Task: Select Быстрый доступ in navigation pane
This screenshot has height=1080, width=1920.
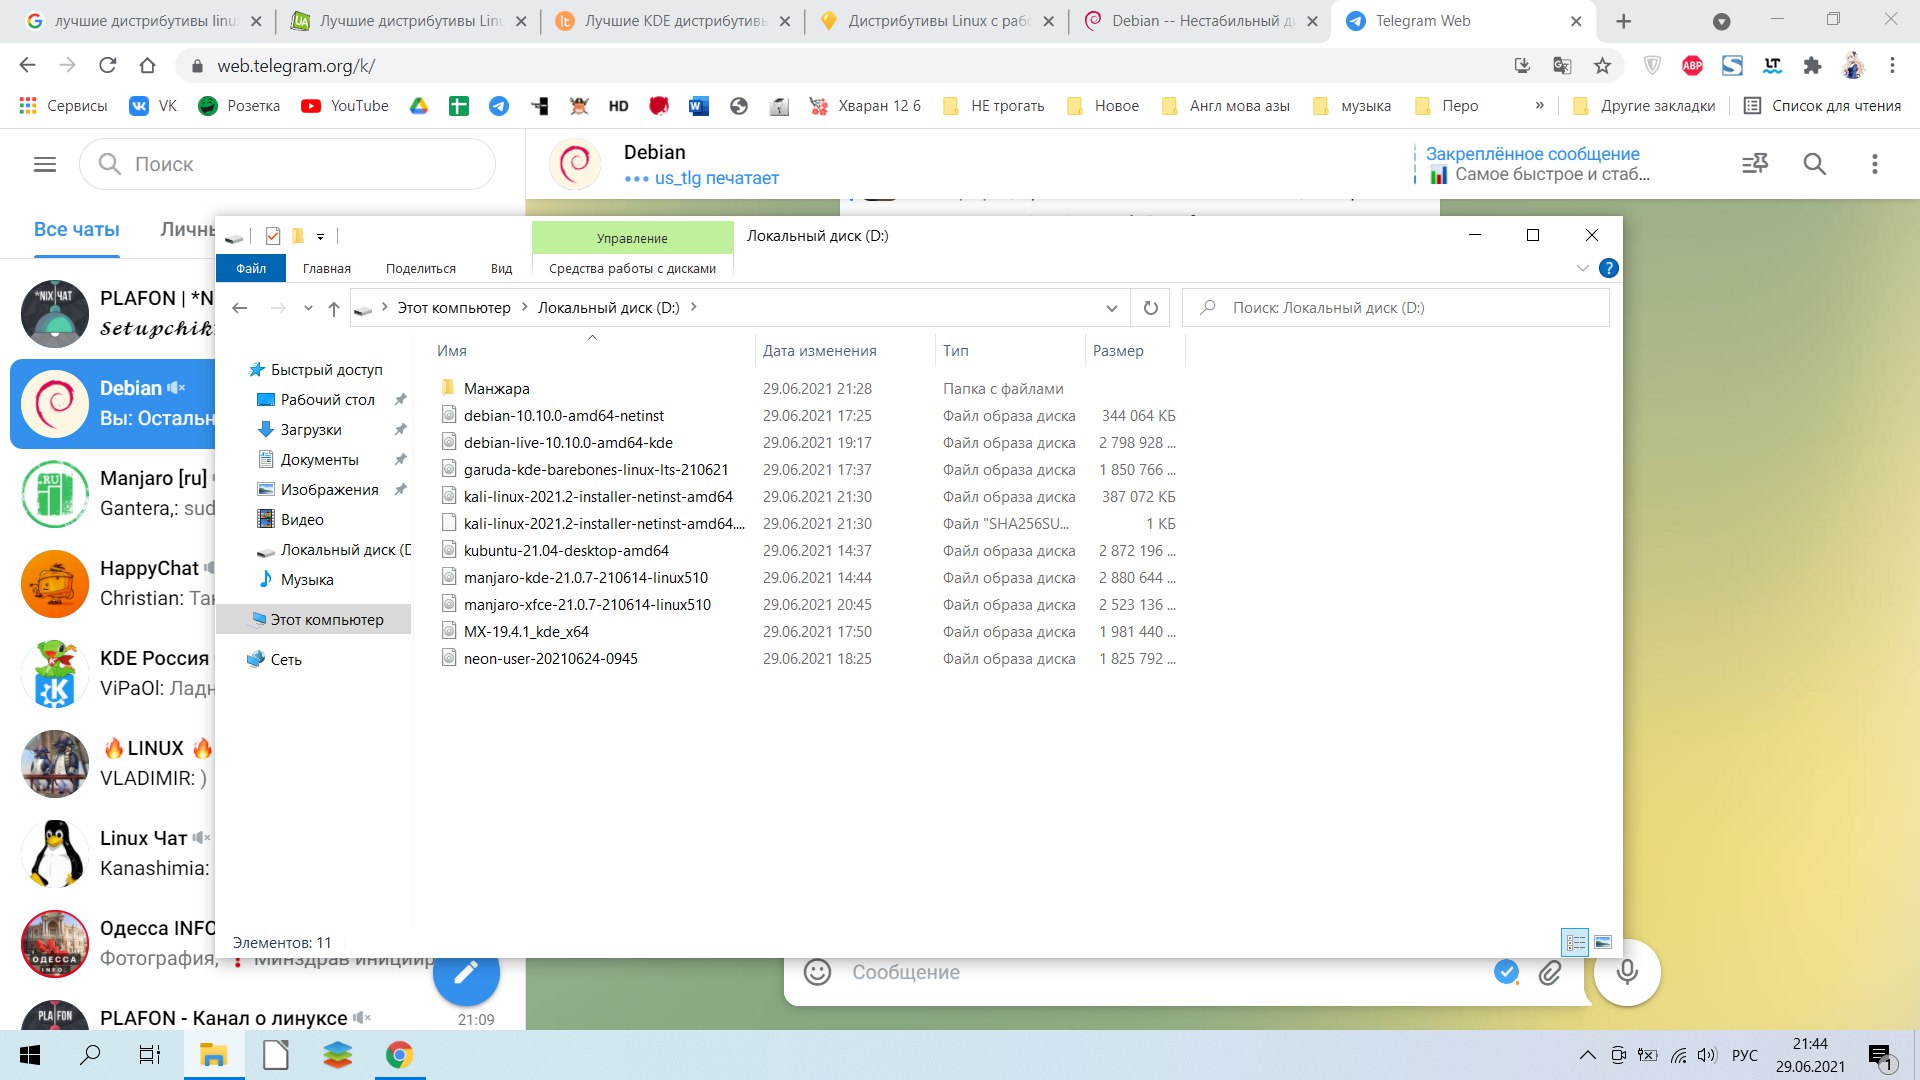Action: coord(326,370)
